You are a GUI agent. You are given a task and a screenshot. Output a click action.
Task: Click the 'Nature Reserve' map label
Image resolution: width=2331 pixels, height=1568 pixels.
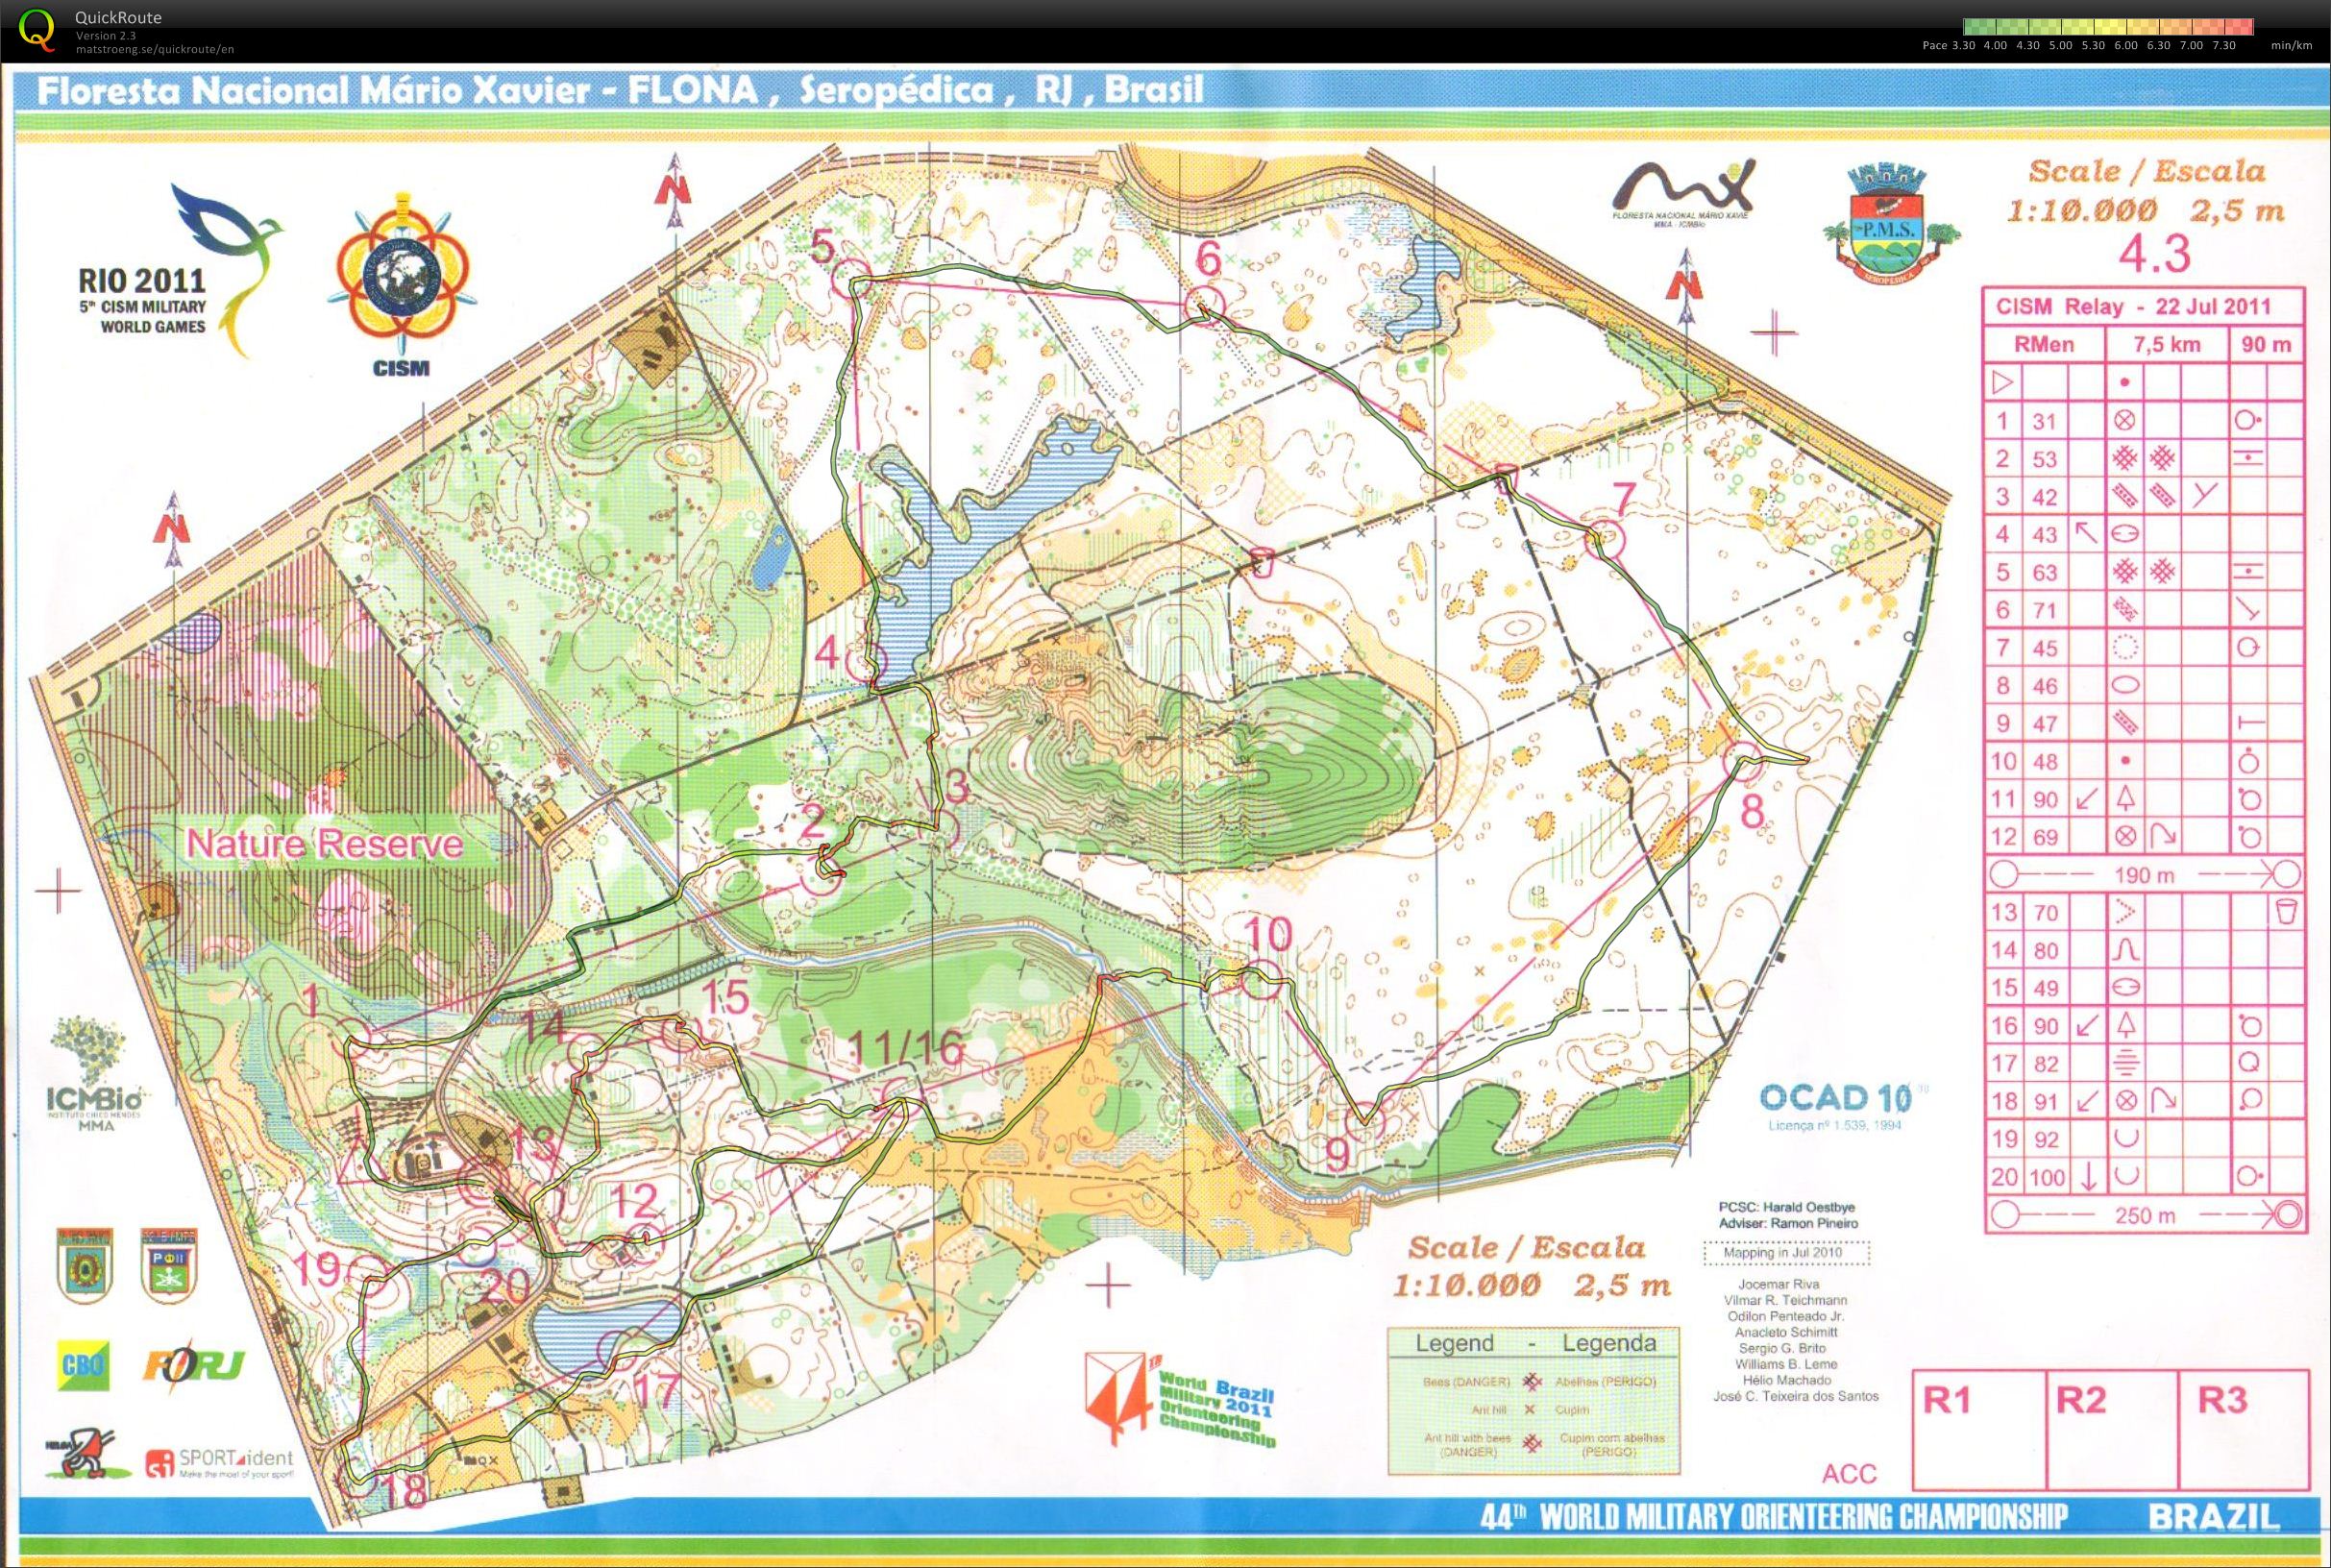pos(324,844)
